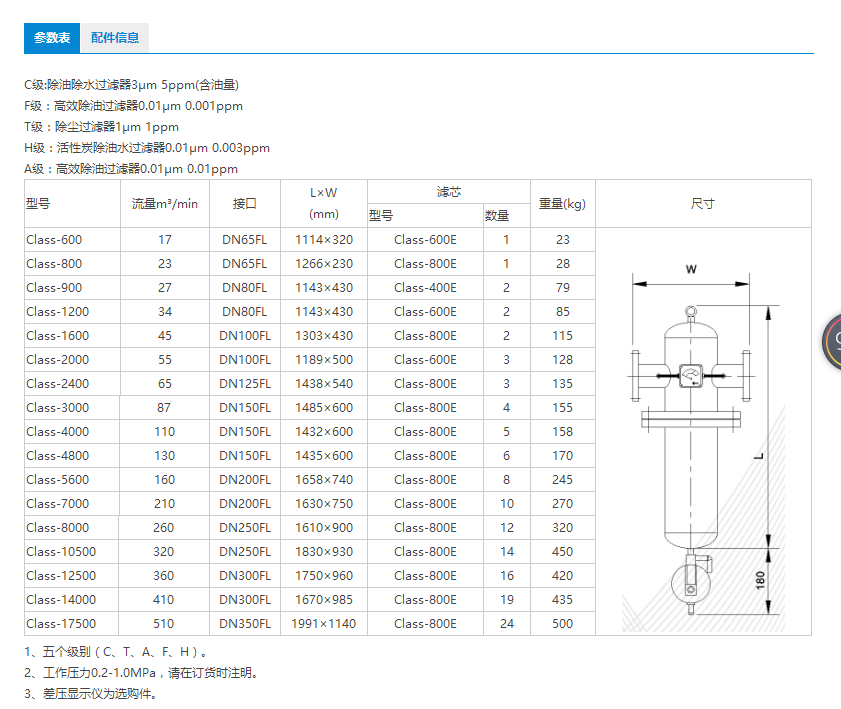
Task: Click the 1670×985 dimension cell
Action: tap(324, 600)
